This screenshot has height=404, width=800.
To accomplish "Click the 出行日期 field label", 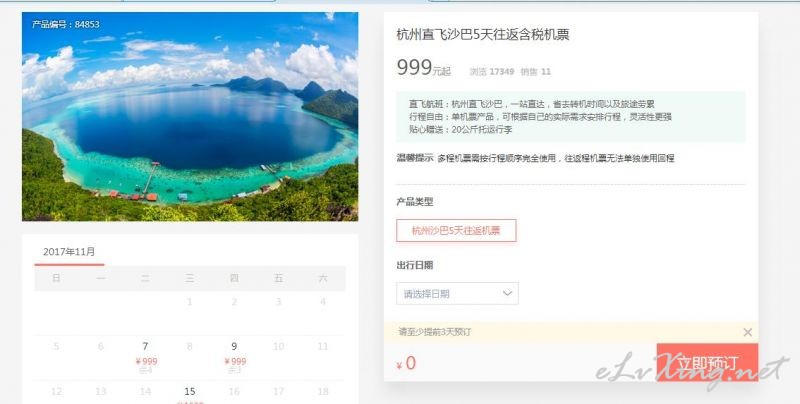I will click(x=414, y=265).
